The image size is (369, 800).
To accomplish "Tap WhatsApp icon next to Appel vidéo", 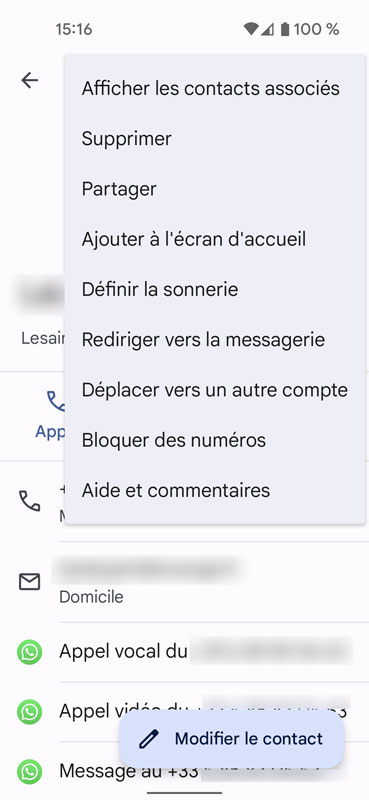I will pyautogui.click(x=30, y=712).
